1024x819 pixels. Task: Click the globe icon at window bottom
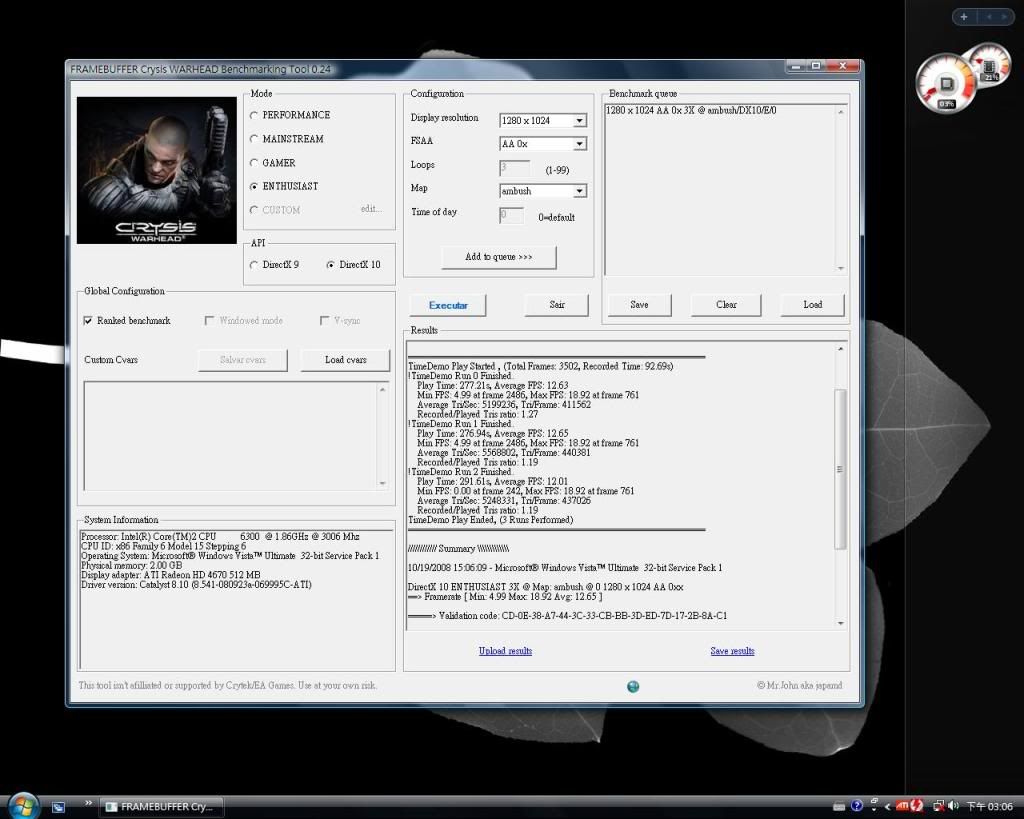[x=633, y=686]
